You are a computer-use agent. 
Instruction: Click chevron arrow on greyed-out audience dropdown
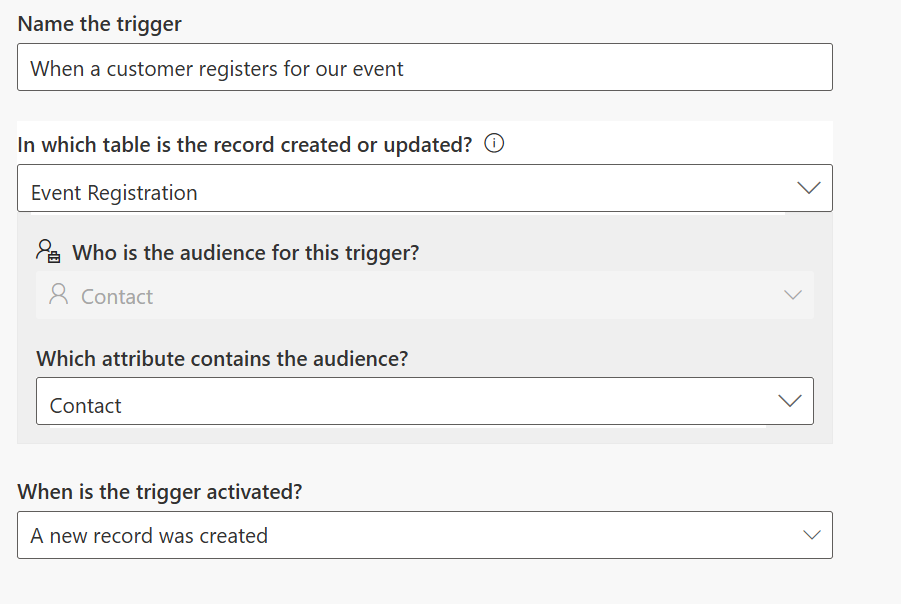coord(793,295)
